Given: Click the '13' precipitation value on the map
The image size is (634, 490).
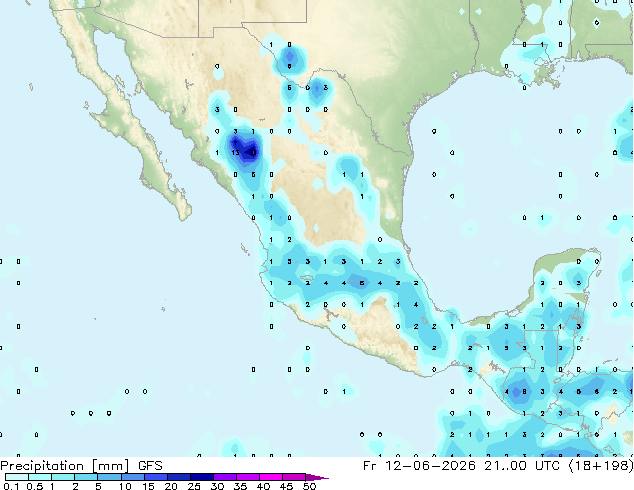Looking at the screenshot, I should [235, 153].
